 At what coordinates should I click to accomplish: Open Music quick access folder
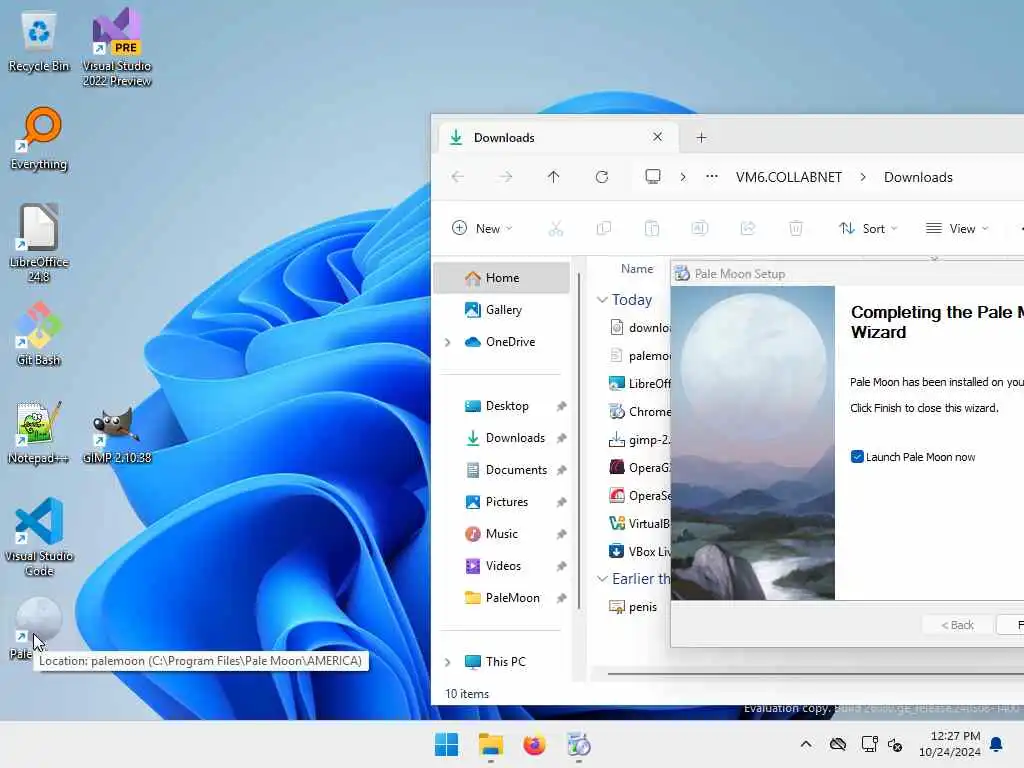tap(502, 534)
